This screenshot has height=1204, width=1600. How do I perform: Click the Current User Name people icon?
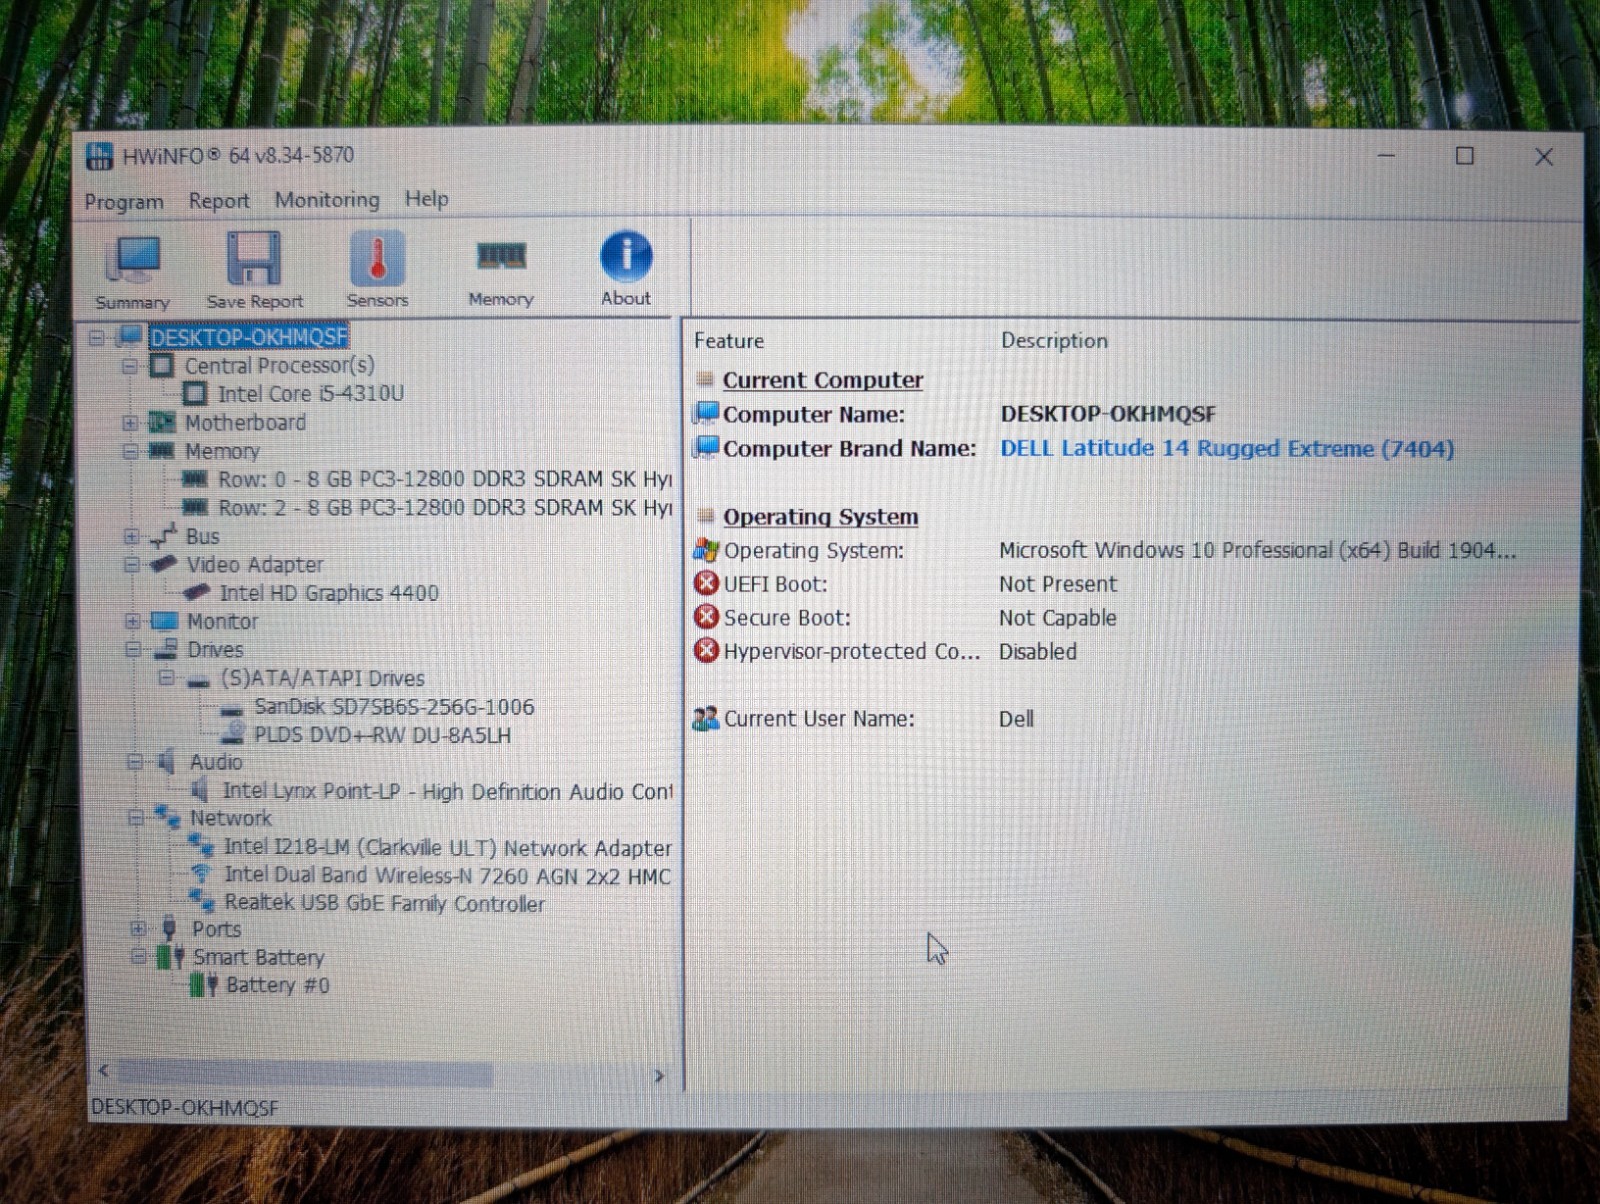706,718
